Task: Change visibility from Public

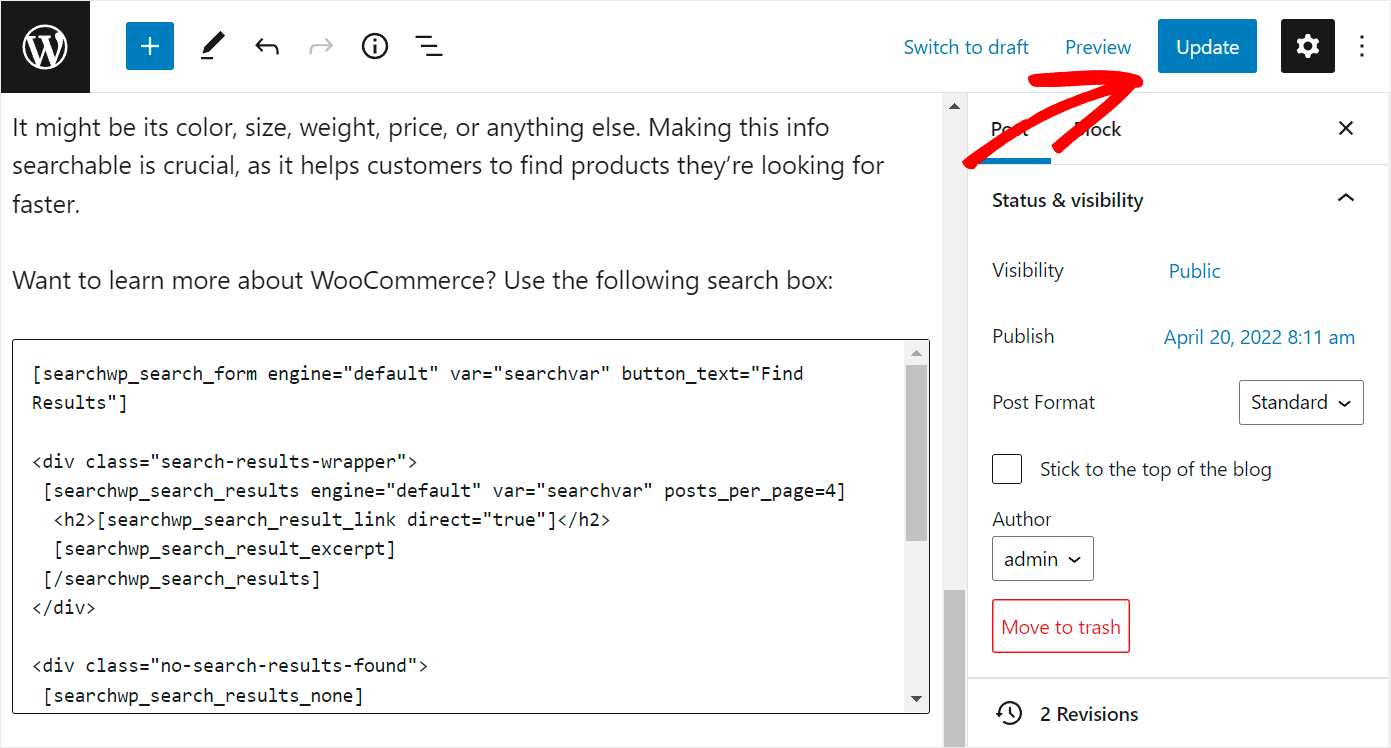Action: tap(1194, 271)
